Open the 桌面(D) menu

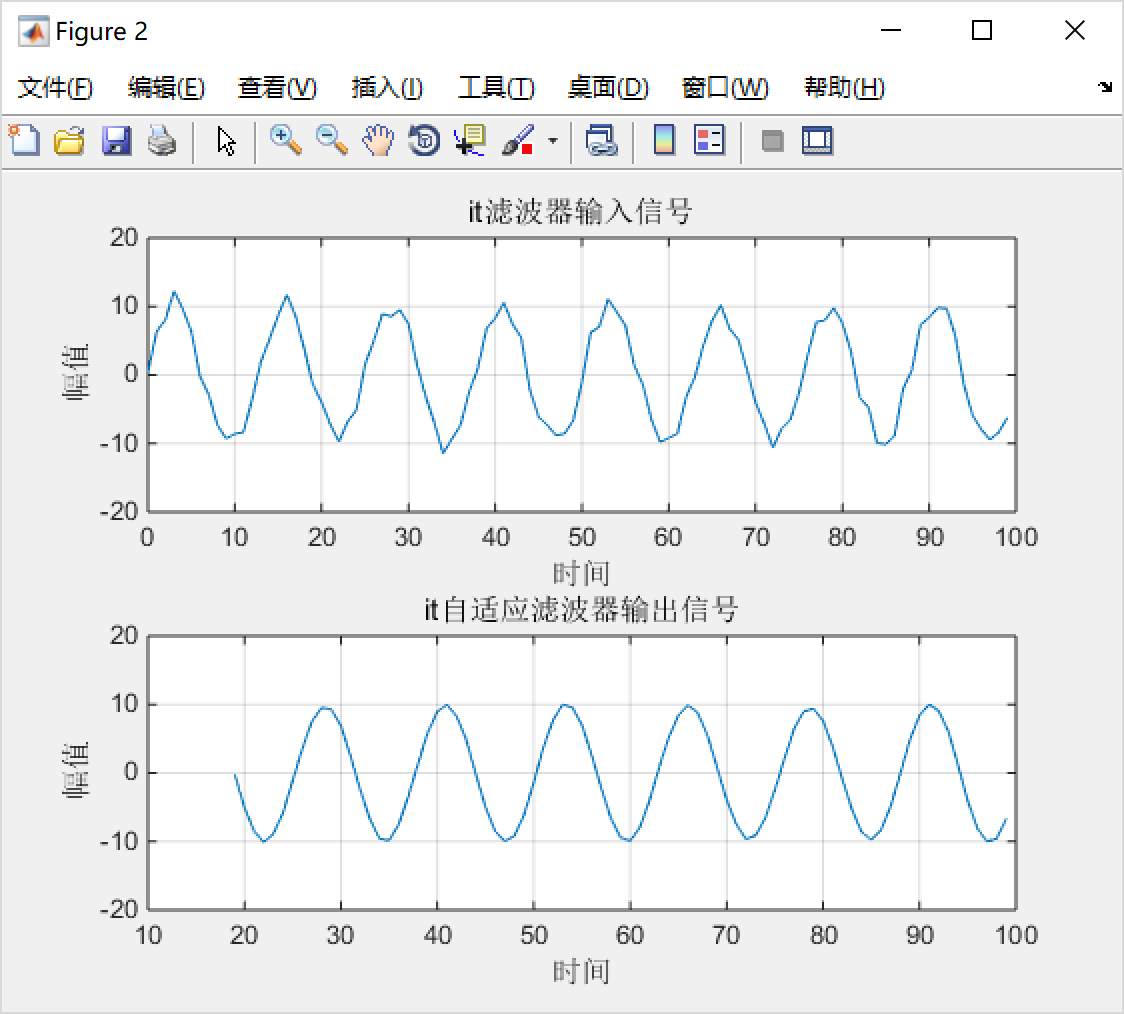click(607, 88)
